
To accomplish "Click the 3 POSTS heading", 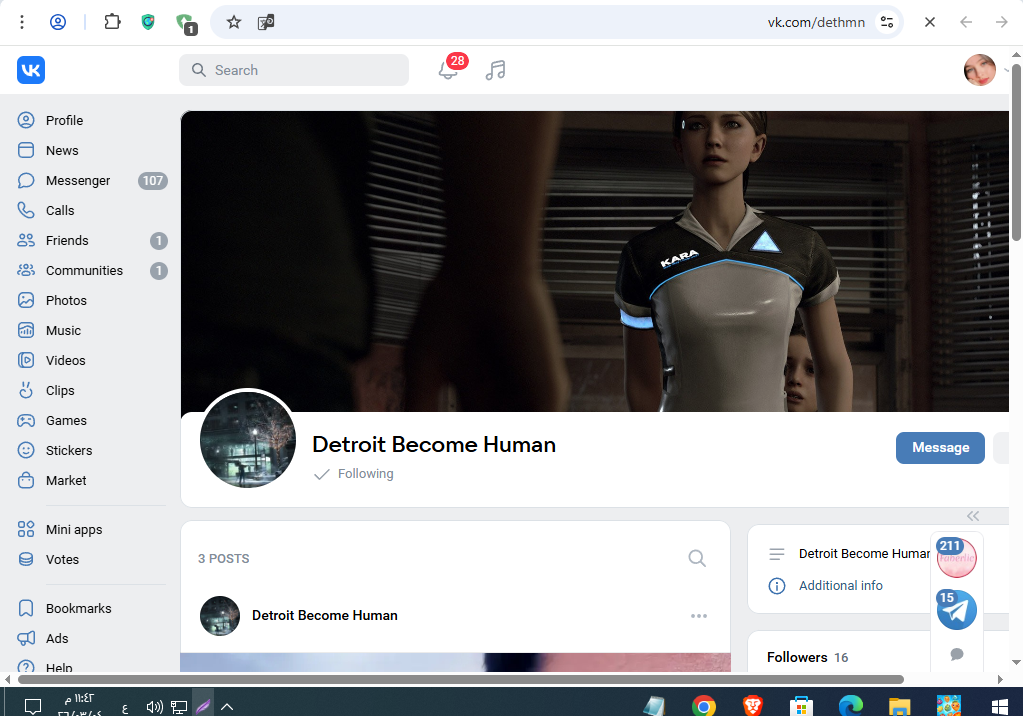I will [x=224, y=559].
